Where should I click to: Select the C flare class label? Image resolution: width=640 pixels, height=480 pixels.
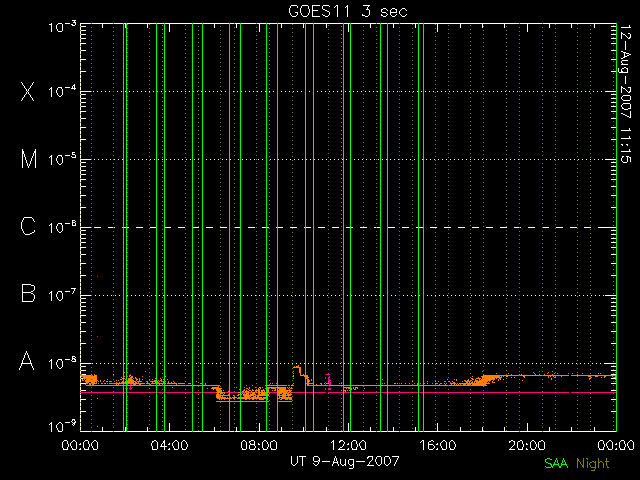28,226
